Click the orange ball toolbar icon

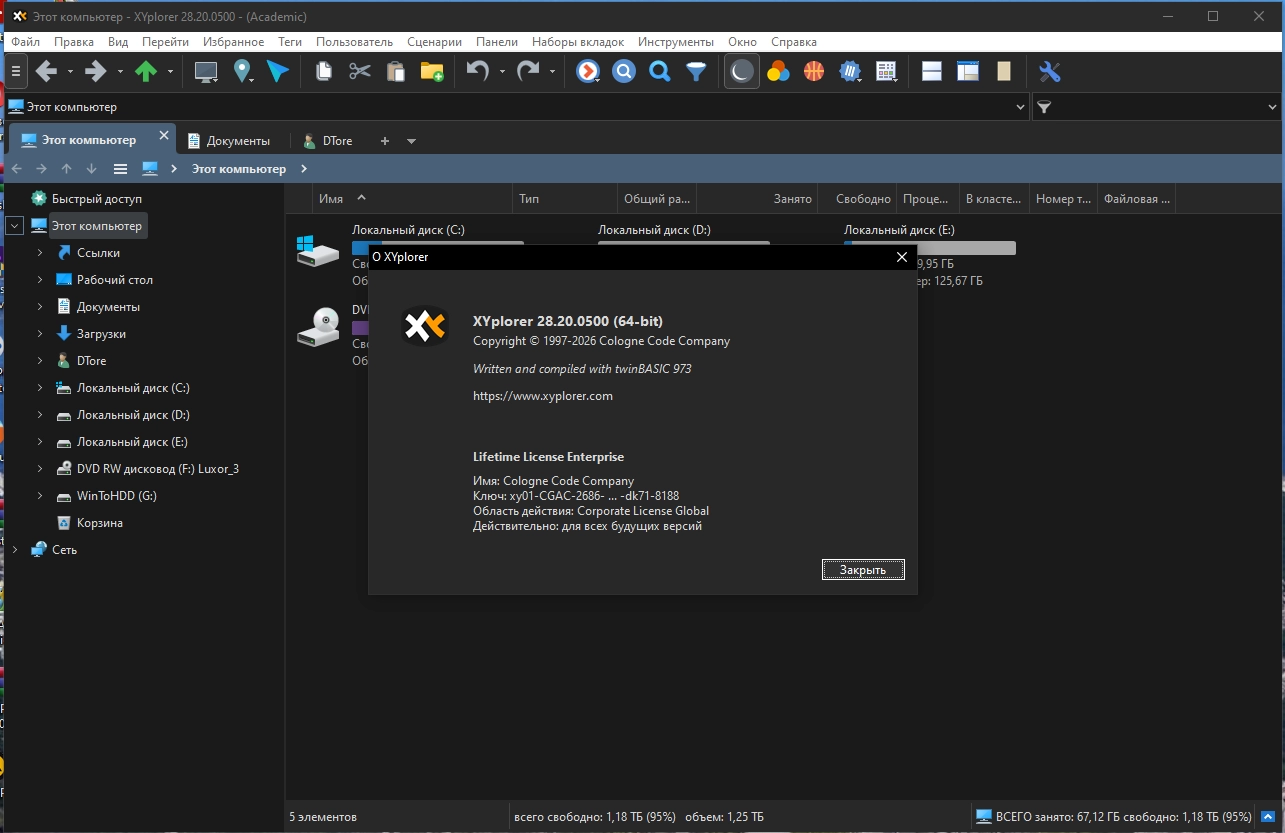[x=814, y=72]
